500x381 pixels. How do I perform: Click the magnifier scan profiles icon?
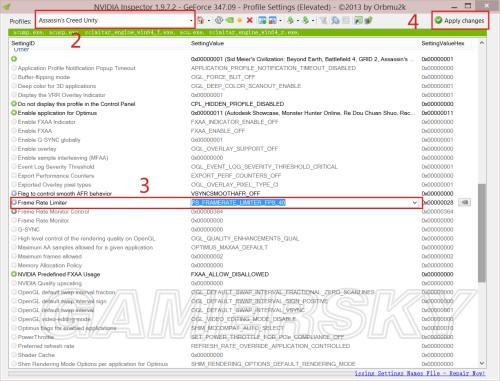pos(335,20)
